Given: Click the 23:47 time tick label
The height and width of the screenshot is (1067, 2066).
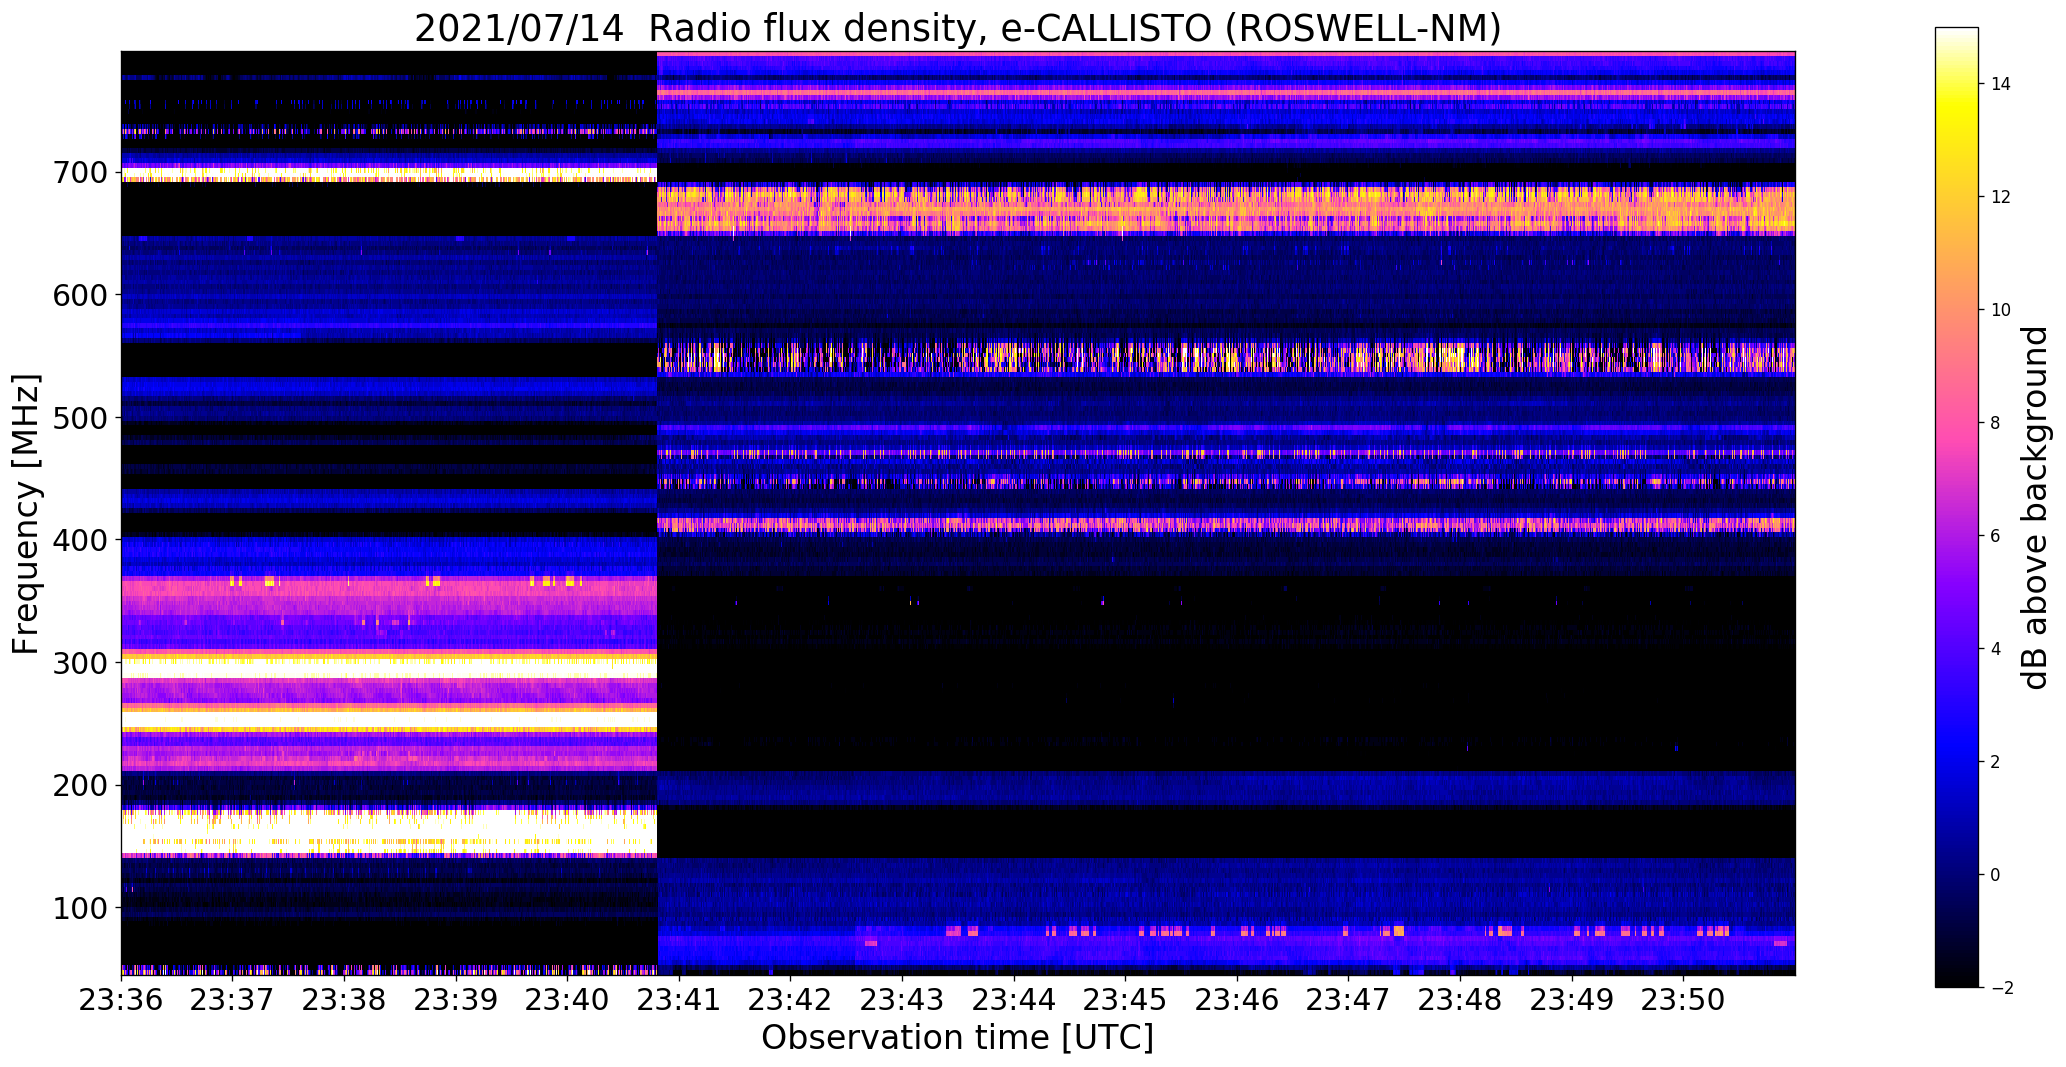Looking at the screenshot, I should coord(1348,1000).
